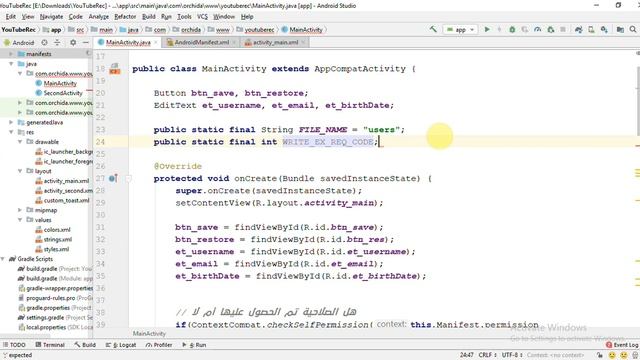Open the Terminal tool window

(50, 345)
